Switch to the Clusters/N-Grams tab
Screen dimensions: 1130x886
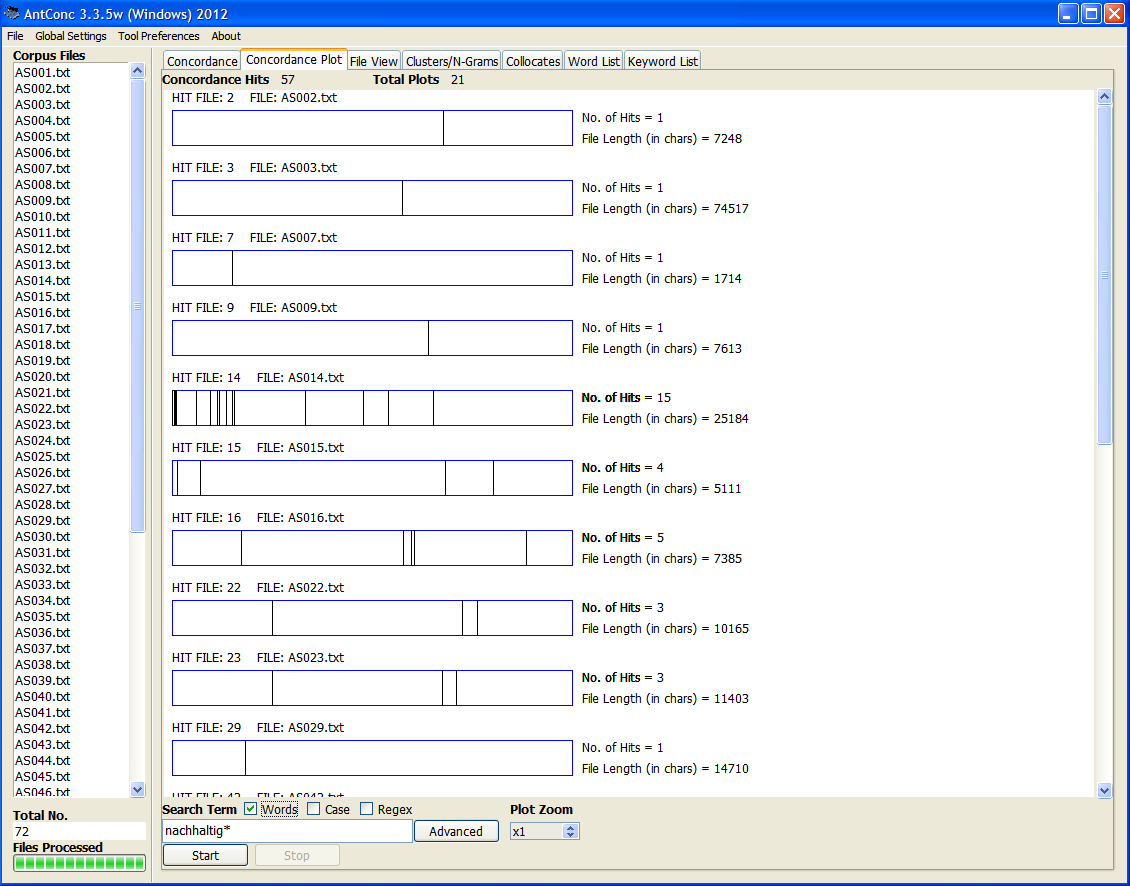(x=451, y=61)
